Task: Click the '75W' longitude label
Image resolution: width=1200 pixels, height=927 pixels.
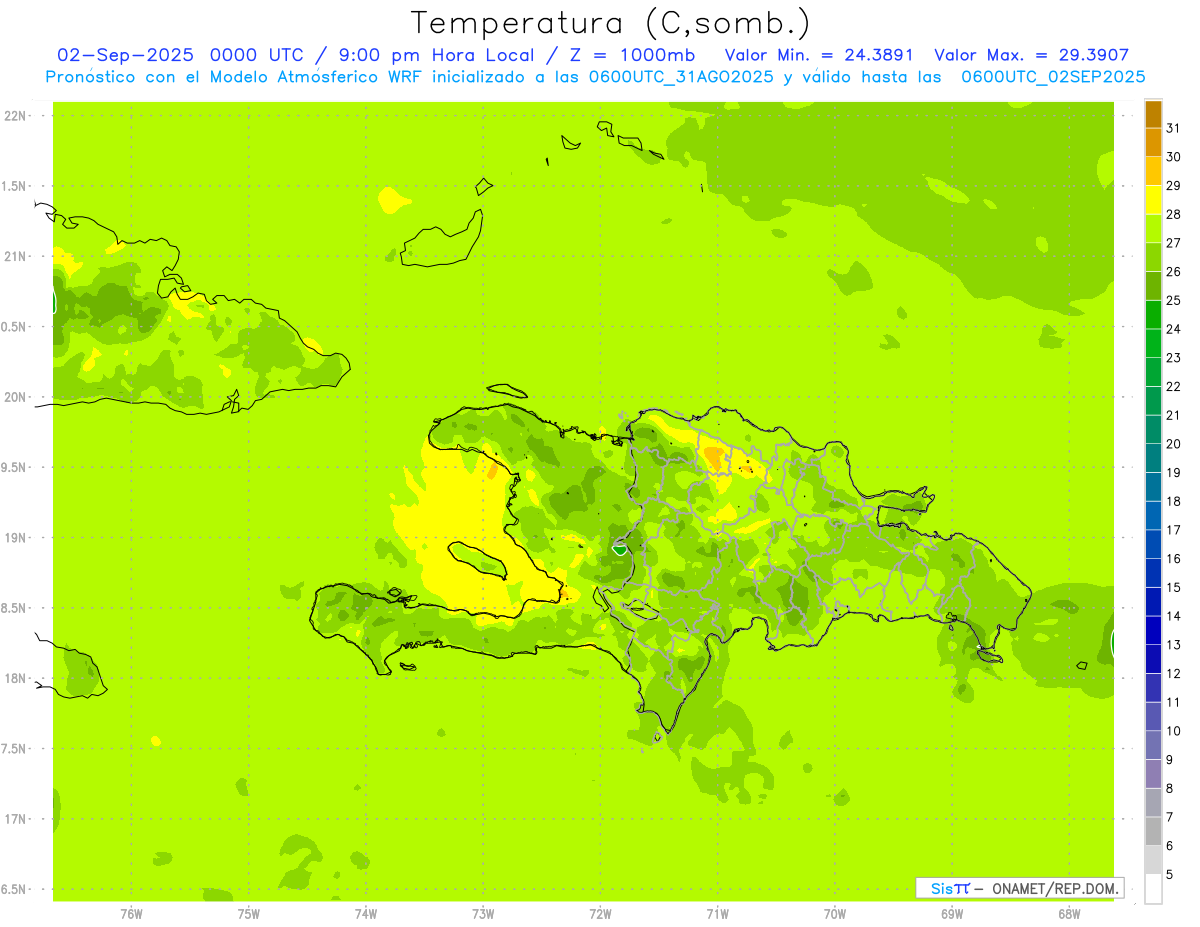Action: tap(249, 914)
